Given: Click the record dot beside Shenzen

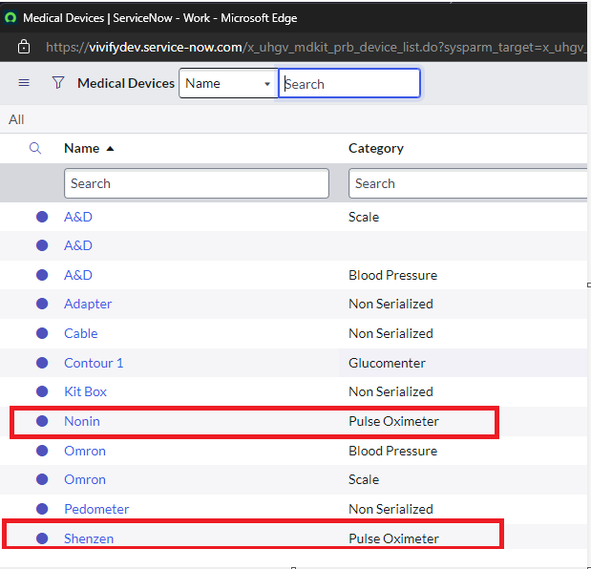Looking at the screenshot, I should [x=42, y=538].
